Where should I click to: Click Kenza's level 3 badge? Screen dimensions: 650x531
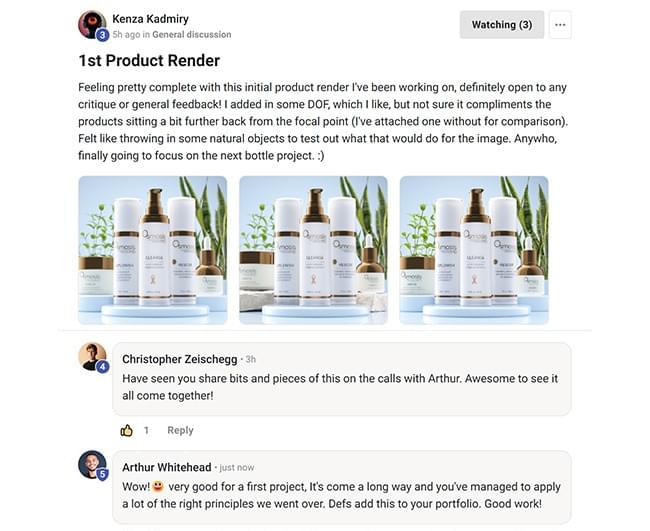coord(102,35)
